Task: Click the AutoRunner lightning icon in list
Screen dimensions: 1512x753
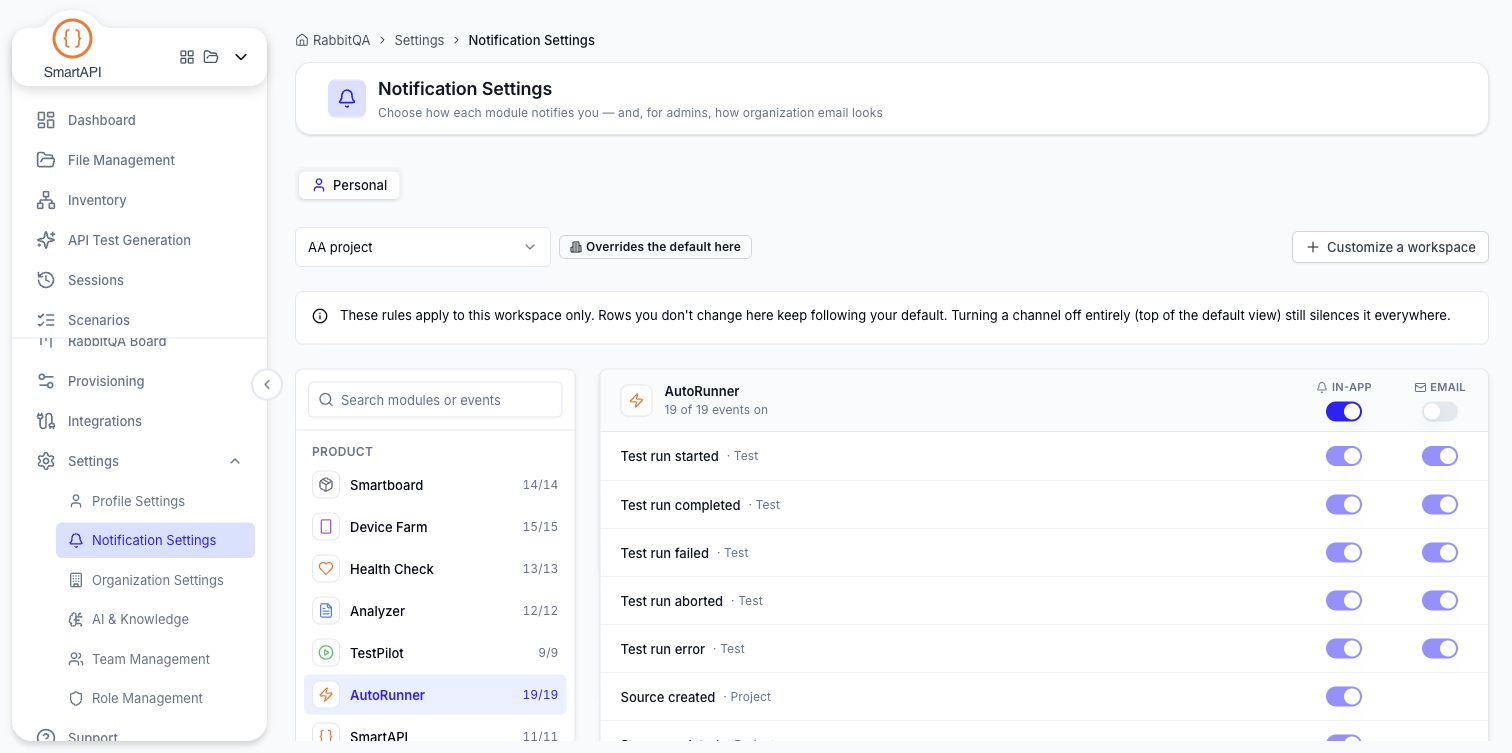Action: click(x=326, y=695)
